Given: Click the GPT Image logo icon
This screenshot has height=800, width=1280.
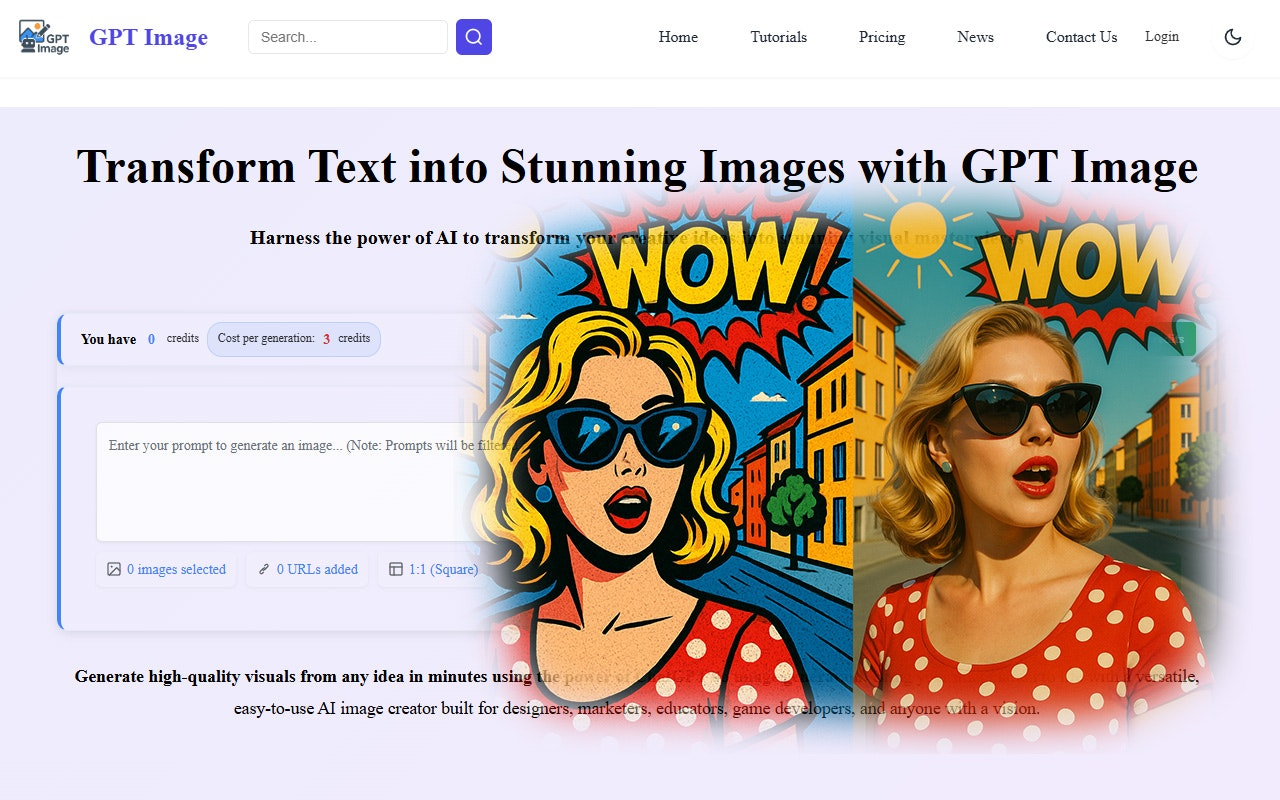Looking at the screenshot, I should point(44,37).
